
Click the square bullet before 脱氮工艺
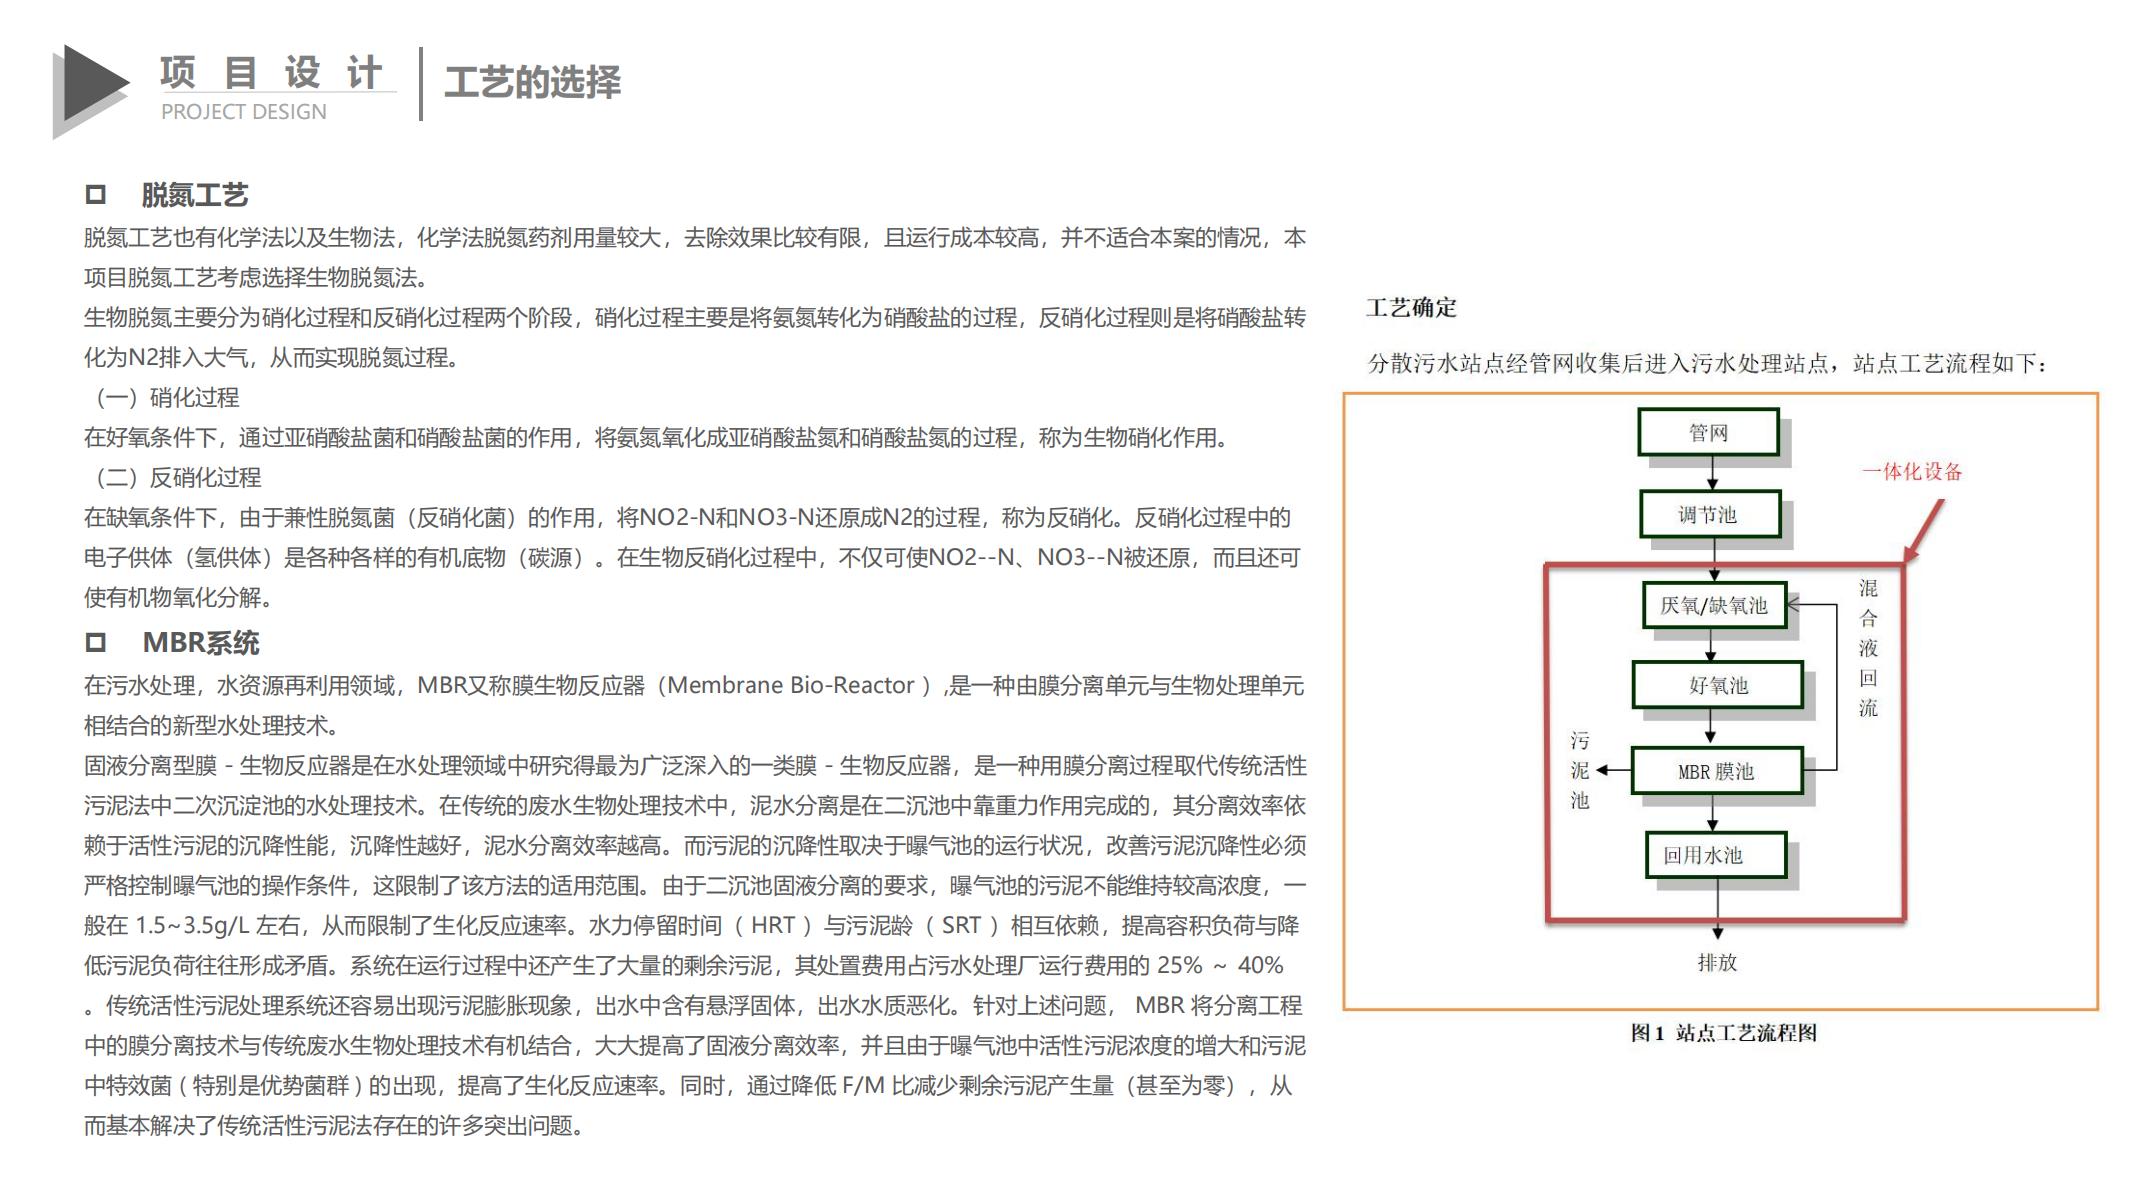coord(96,195)
